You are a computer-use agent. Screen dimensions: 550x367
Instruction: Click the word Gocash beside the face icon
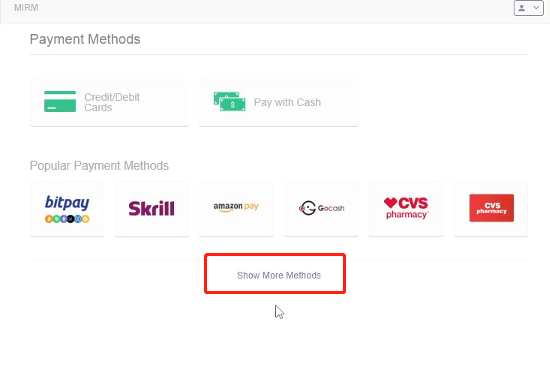pyautogui.click(x=331, y=208)
